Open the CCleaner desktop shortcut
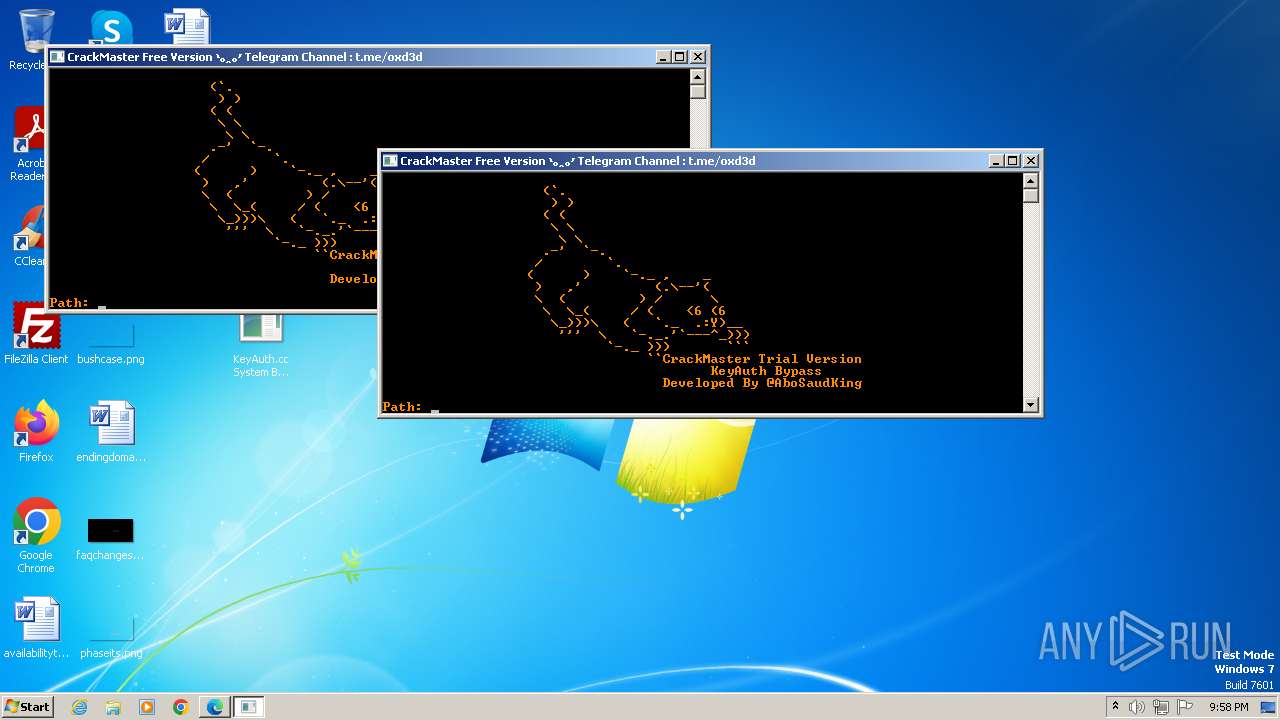 (x=29, y=236)
